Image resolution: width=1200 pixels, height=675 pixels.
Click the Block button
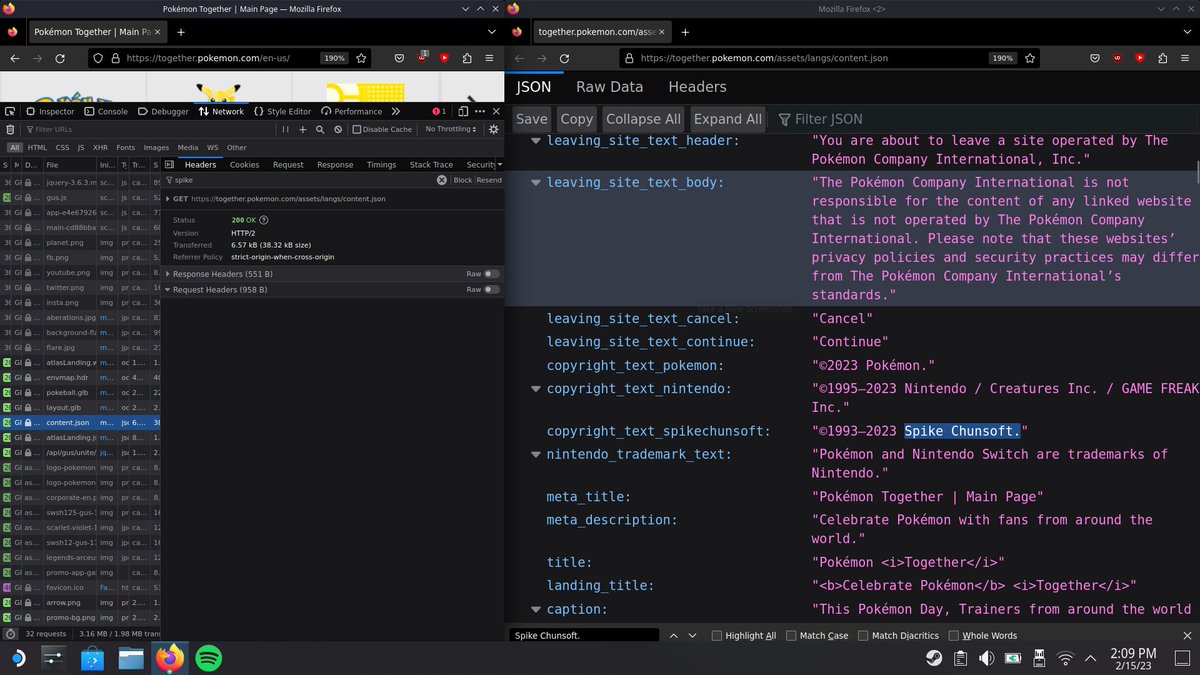point(462,180)
